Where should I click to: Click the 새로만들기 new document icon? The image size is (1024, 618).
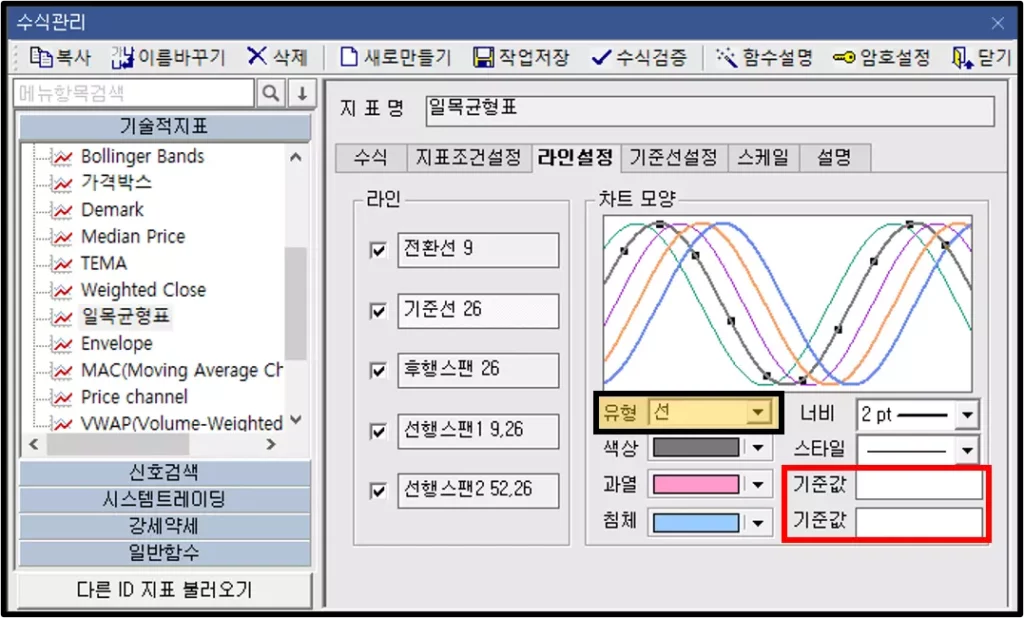click(349, 57)
